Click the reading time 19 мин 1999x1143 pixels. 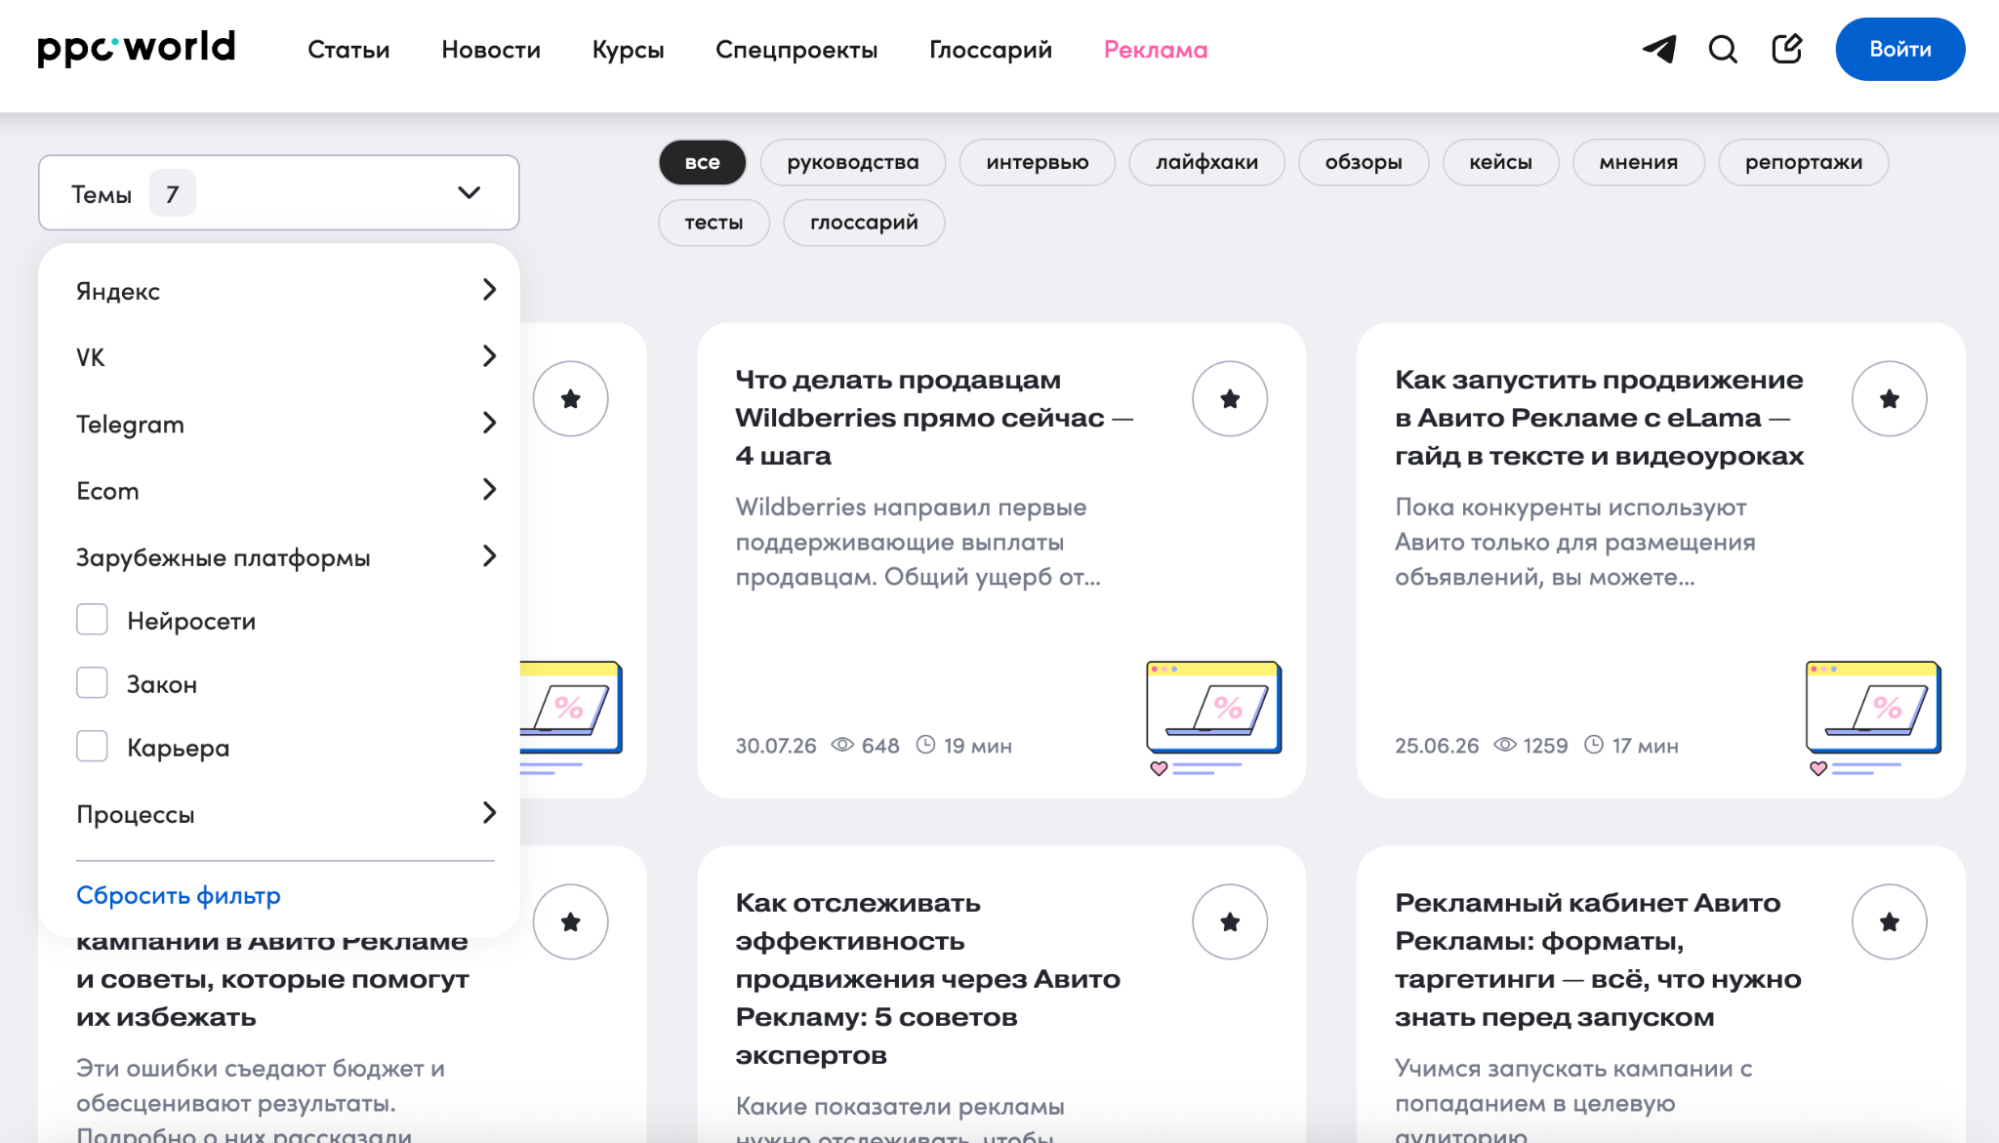pyautogui.click(x=964, y=745)
